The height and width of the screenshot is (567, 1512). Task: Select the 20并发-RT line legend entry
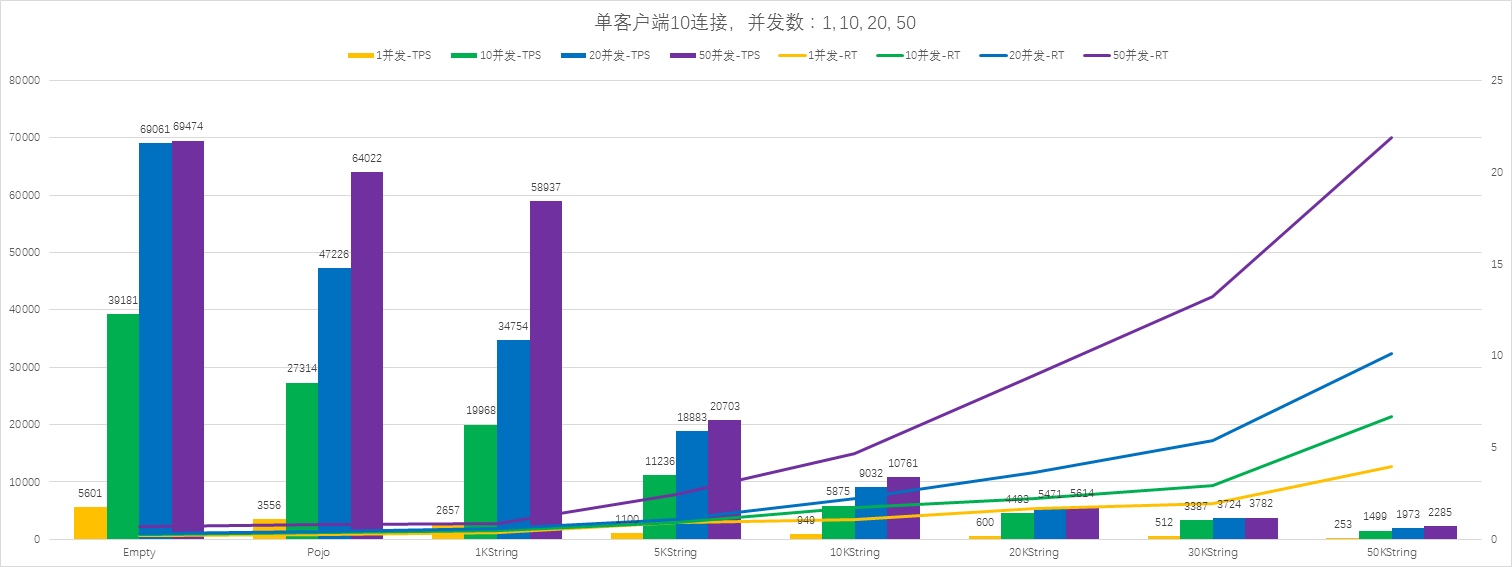(x=1030, y=56)
